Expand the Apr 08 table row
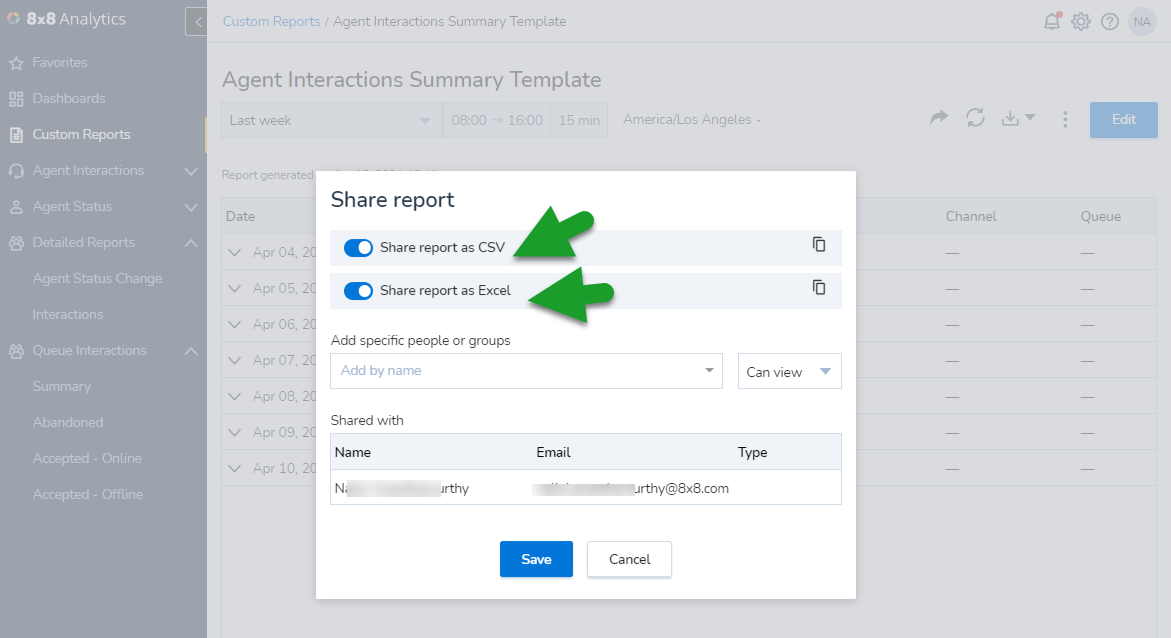The image size is (1171, 638). (234, 397)
